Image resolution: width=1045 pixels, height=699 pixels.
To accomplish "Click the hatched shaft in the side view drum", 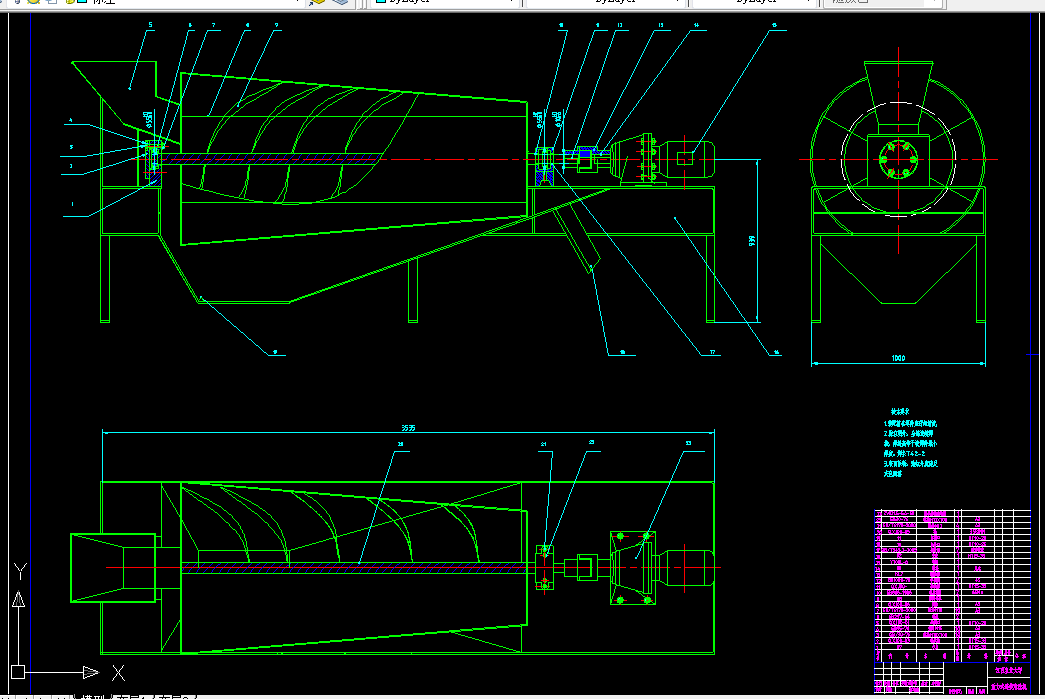I will 270,159.
